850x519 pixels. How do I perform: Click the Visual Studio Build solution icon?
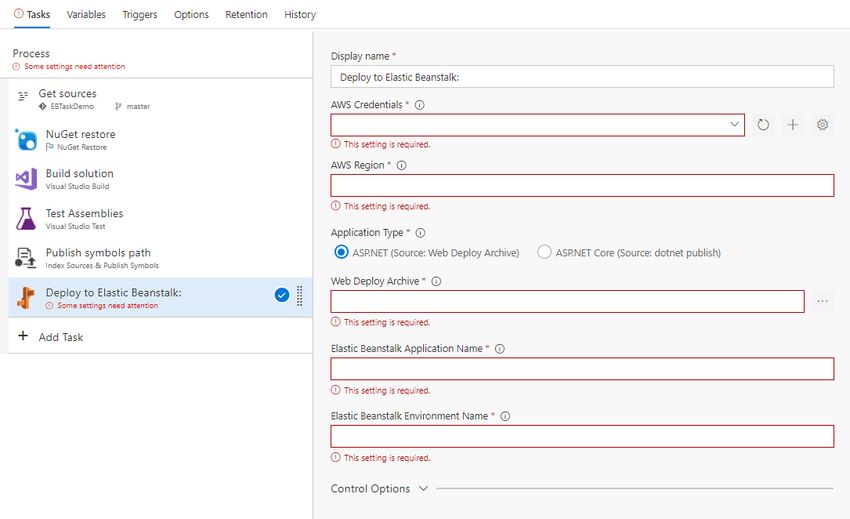[26, 179]
